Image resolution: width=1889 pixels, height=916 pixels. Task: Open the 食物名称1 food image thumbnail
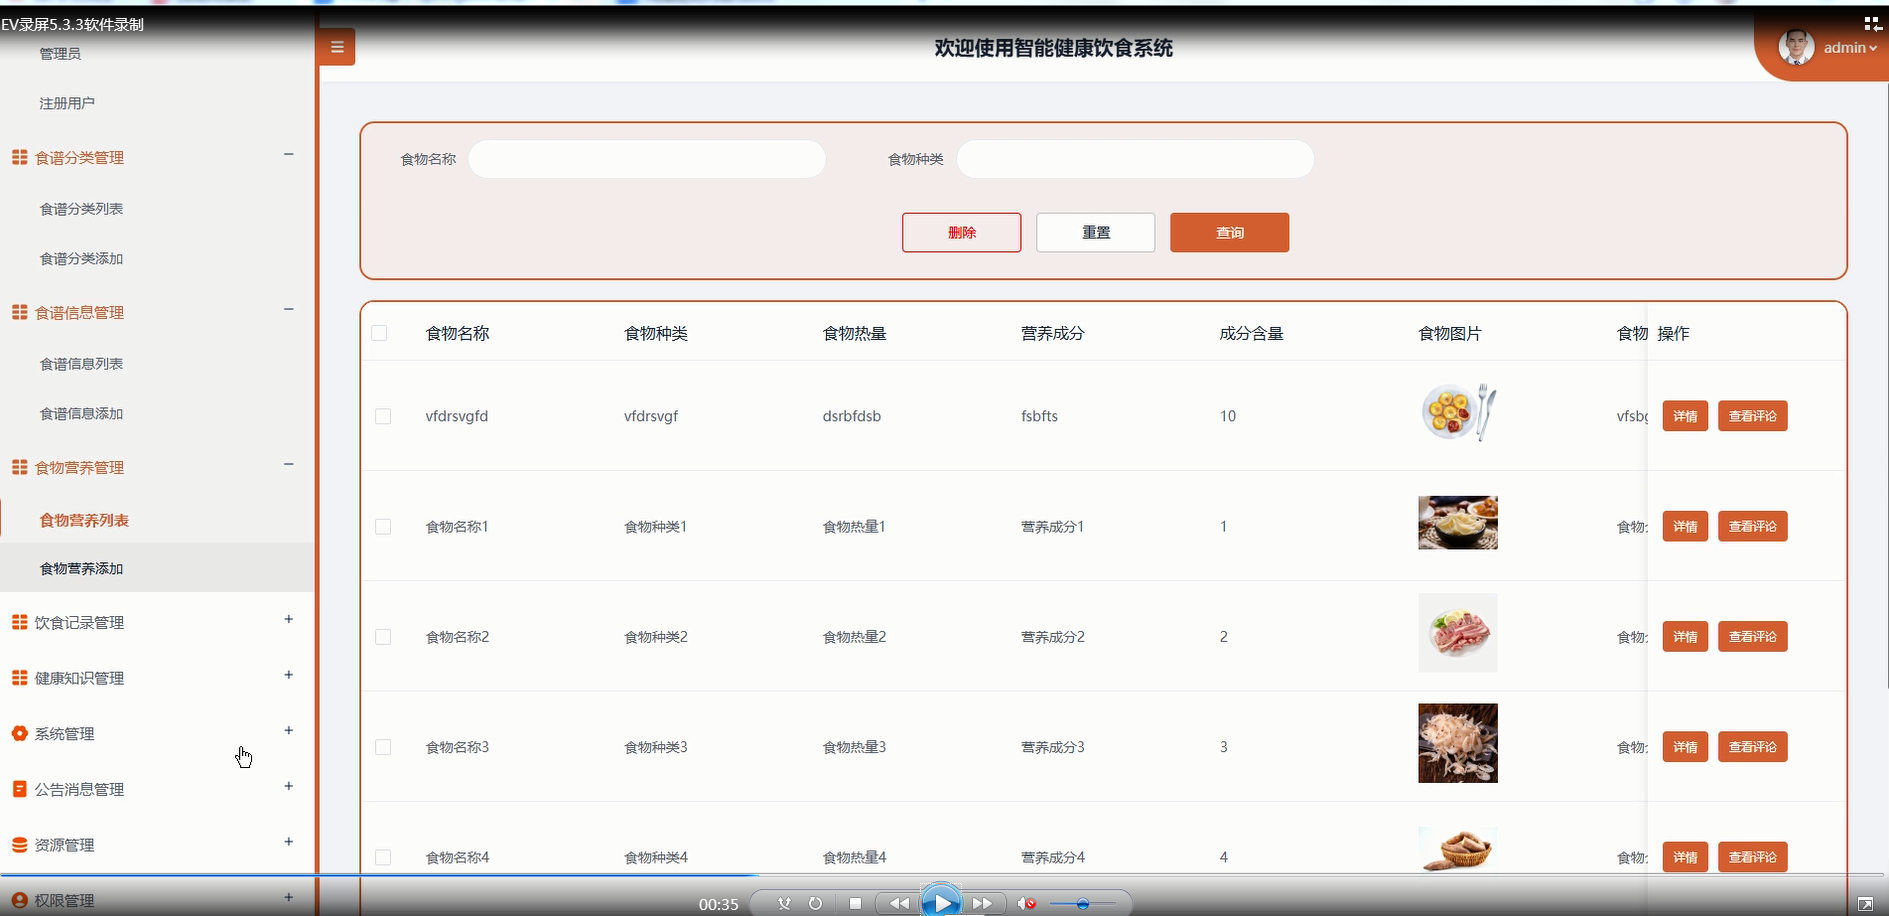(x=1458, y=523)
